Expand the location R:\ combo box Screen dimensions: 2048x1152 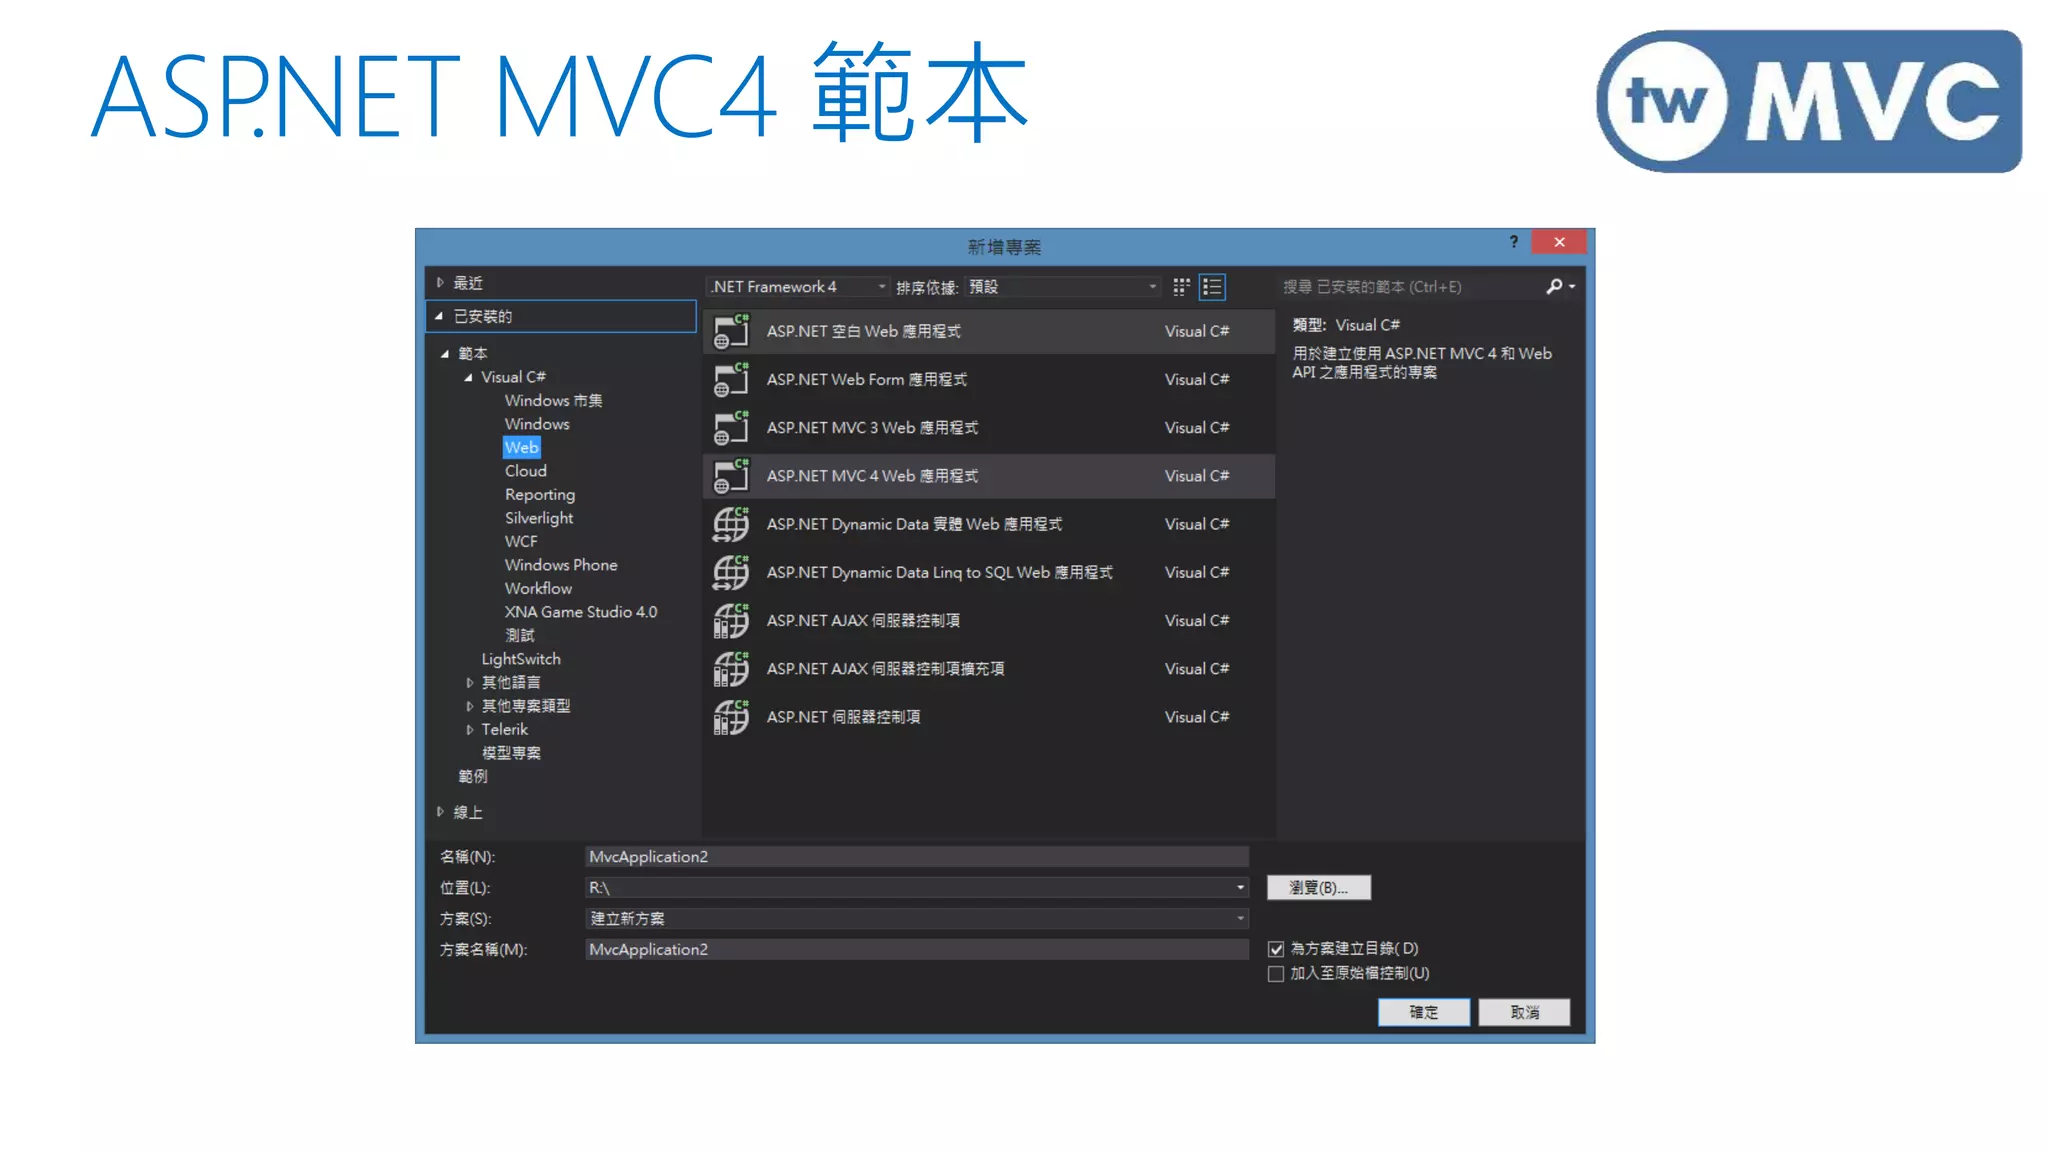[x=1240, y=888]
